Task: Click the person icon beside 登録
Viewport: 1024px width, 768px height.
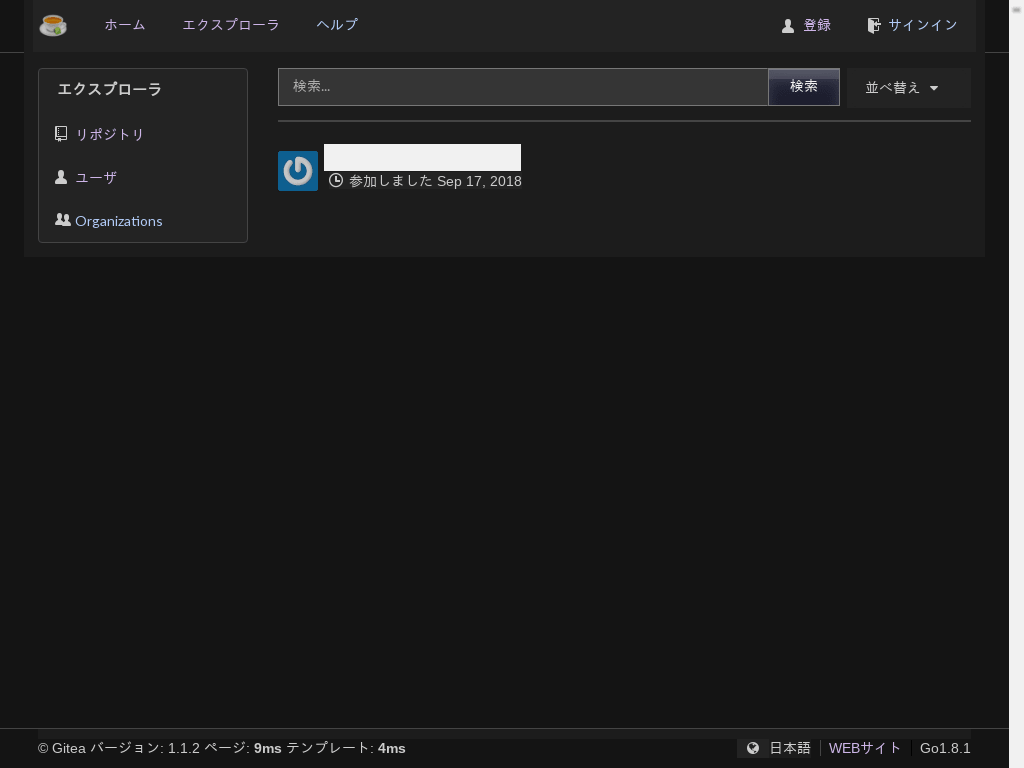Action: [x=788, y=25]
